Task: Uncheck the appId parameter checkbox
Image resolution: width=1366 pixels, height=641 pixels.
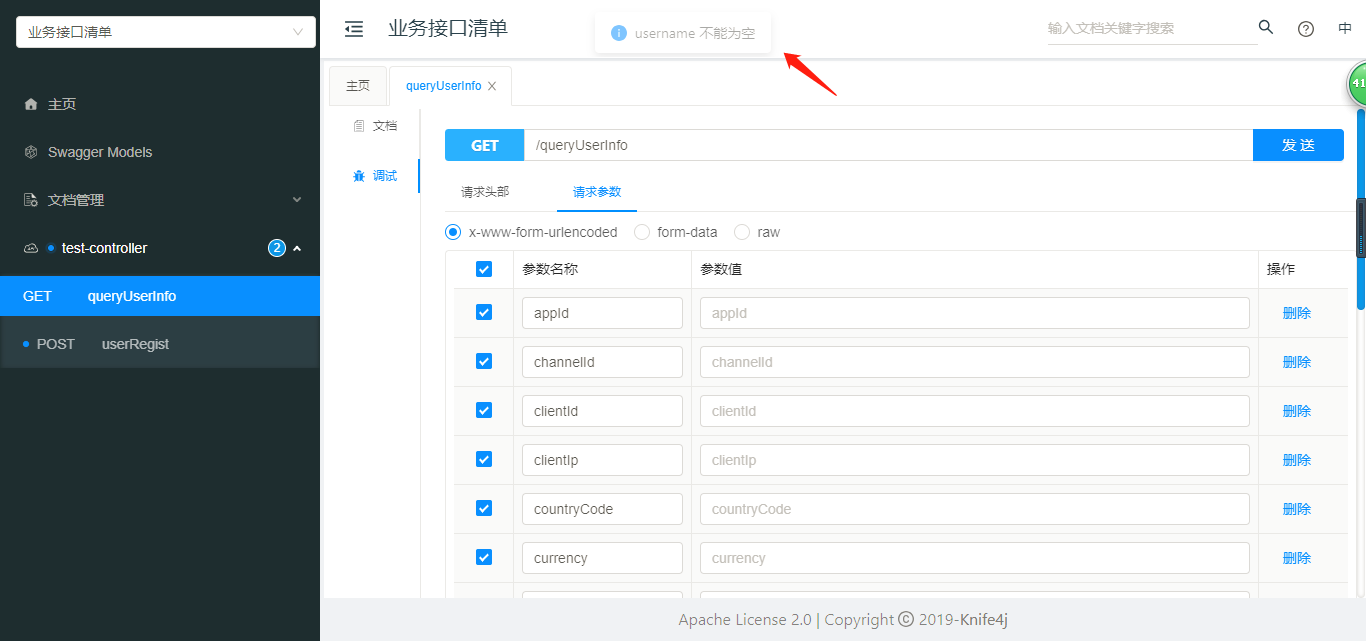Action: (x=484, y=312)
